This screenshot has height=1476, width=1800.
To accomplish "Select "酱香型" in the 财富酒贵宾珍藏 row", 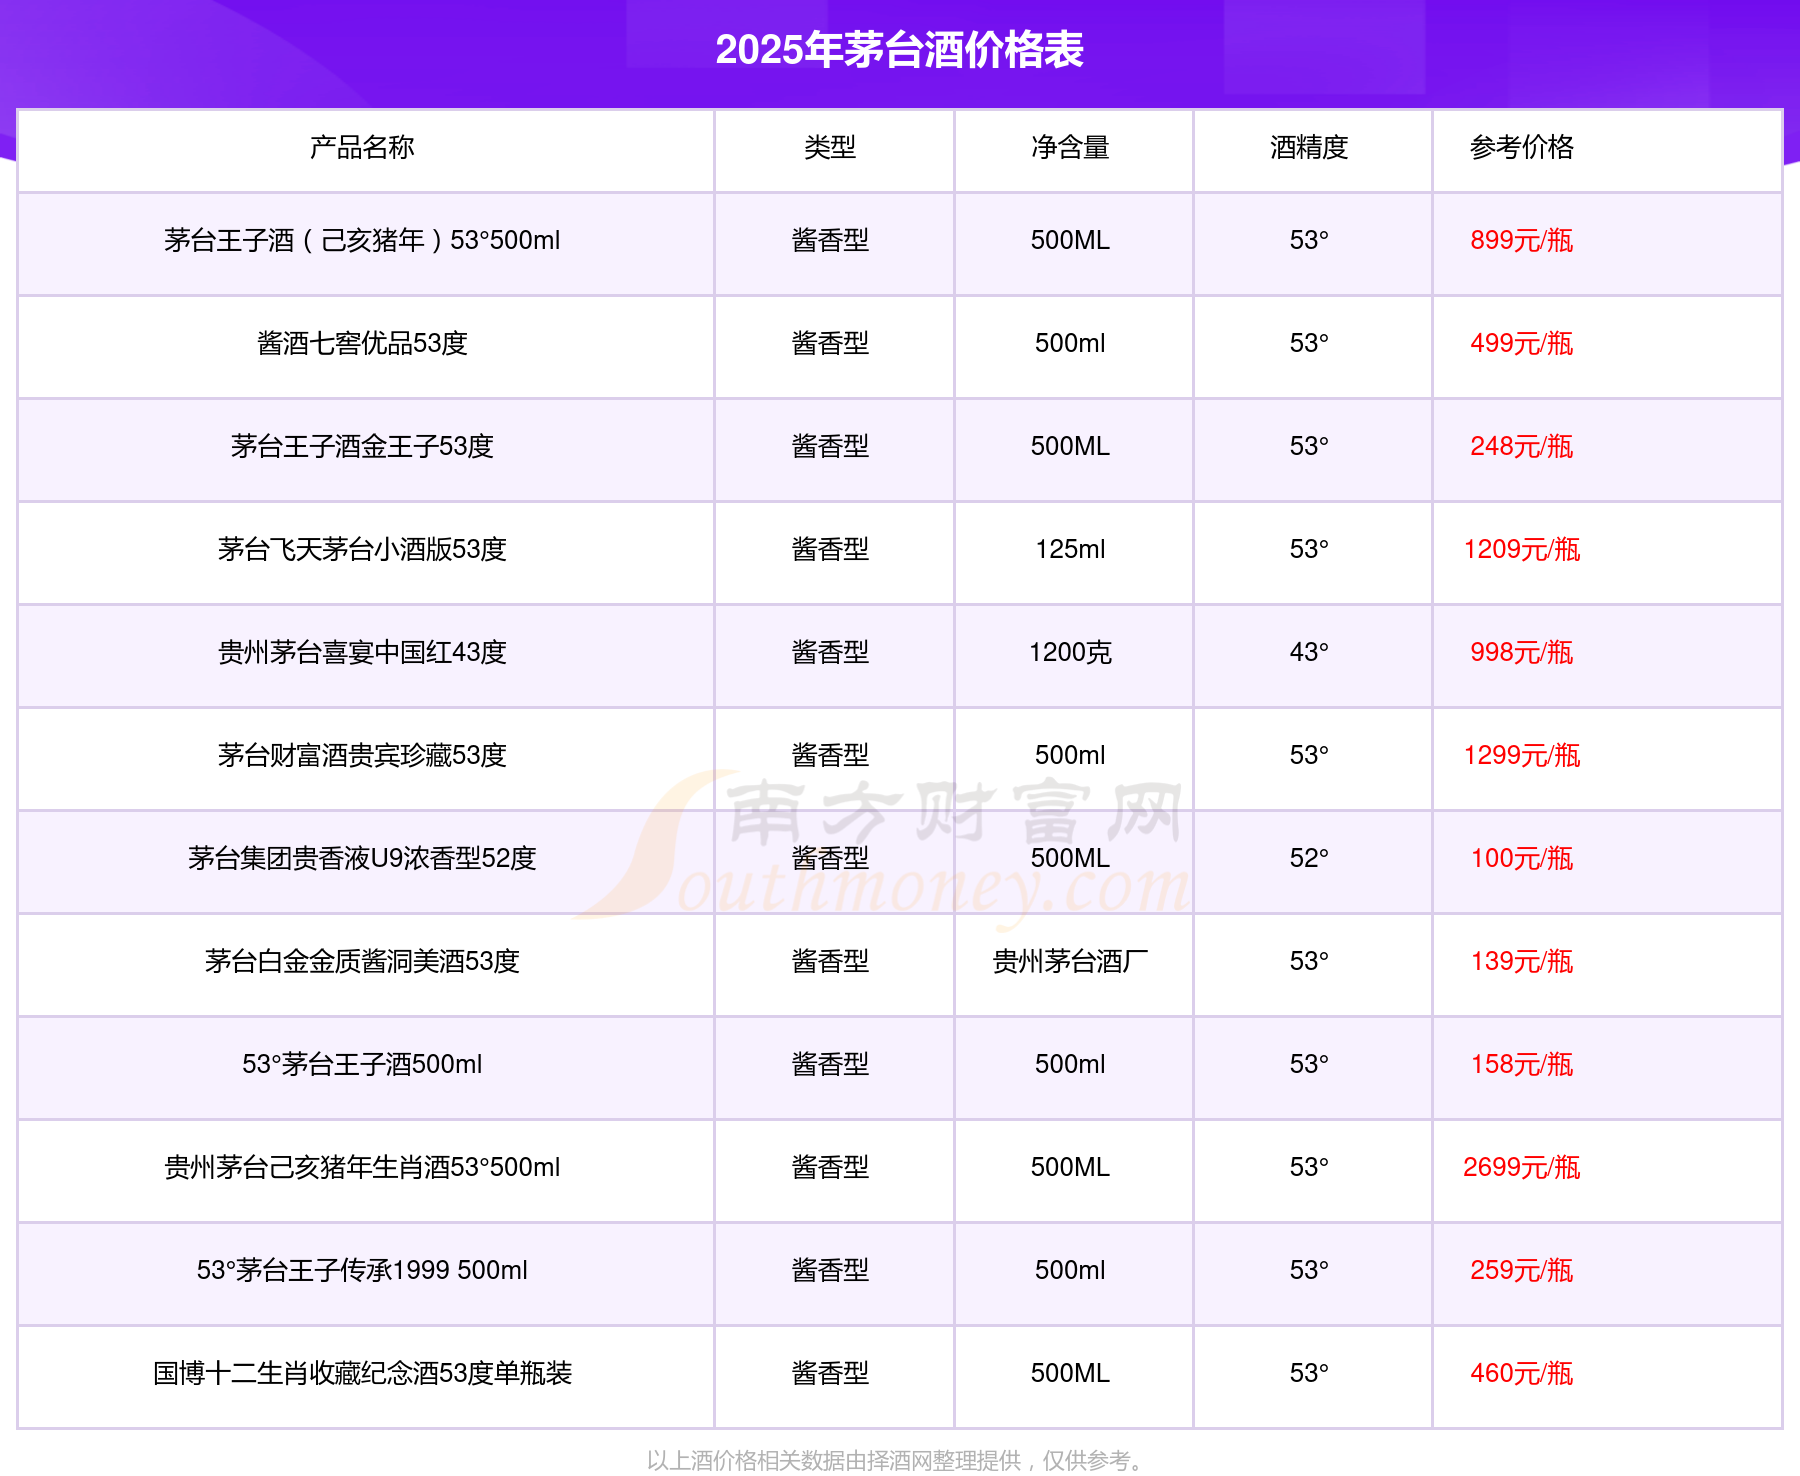I will (830, 755).
